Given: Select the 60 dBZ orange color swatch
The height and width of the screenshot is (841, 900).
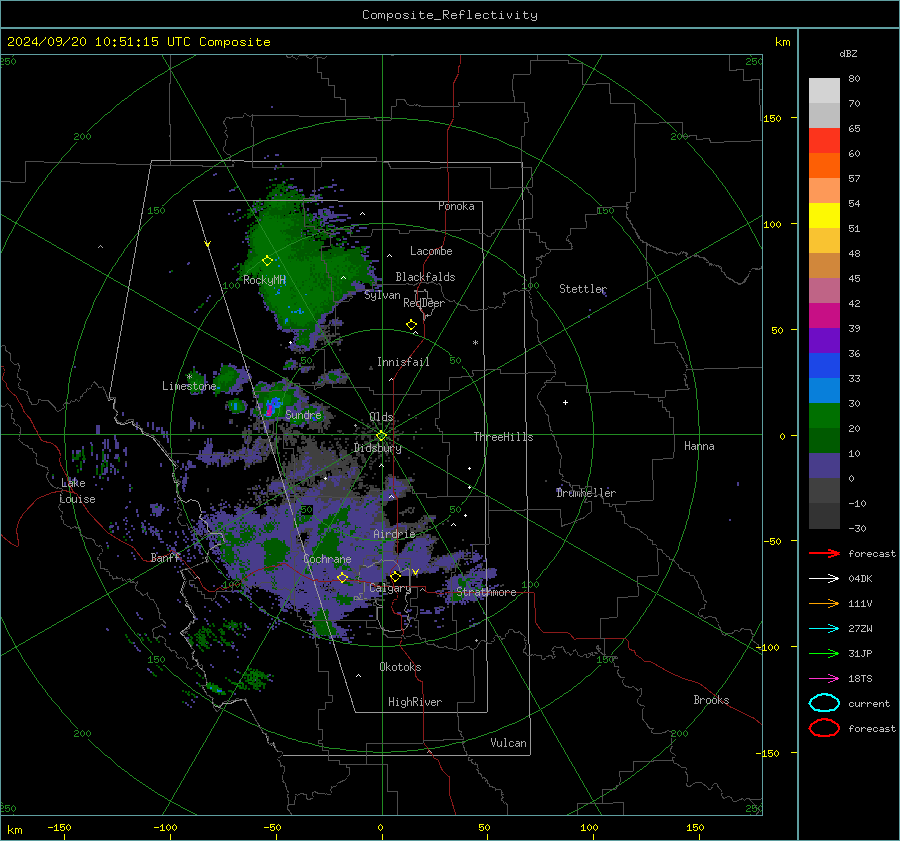Looking at the screenshot, I should [824, 165].
